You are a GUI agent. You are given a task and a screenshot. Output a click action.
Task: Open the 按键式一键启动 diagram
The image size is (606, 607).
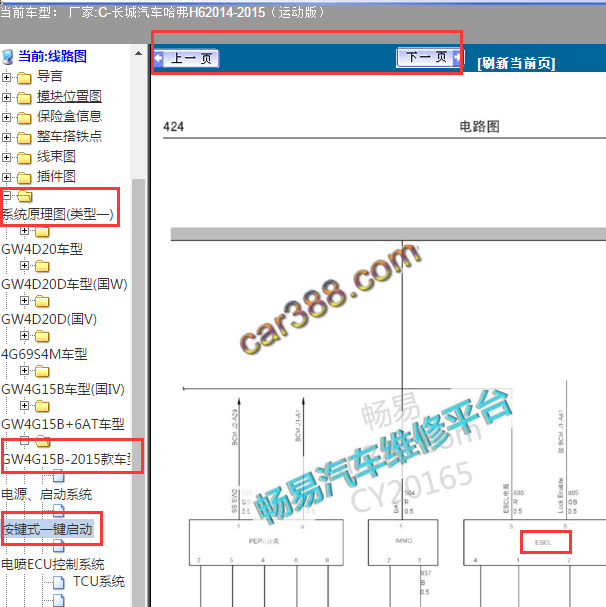[48, 529]
